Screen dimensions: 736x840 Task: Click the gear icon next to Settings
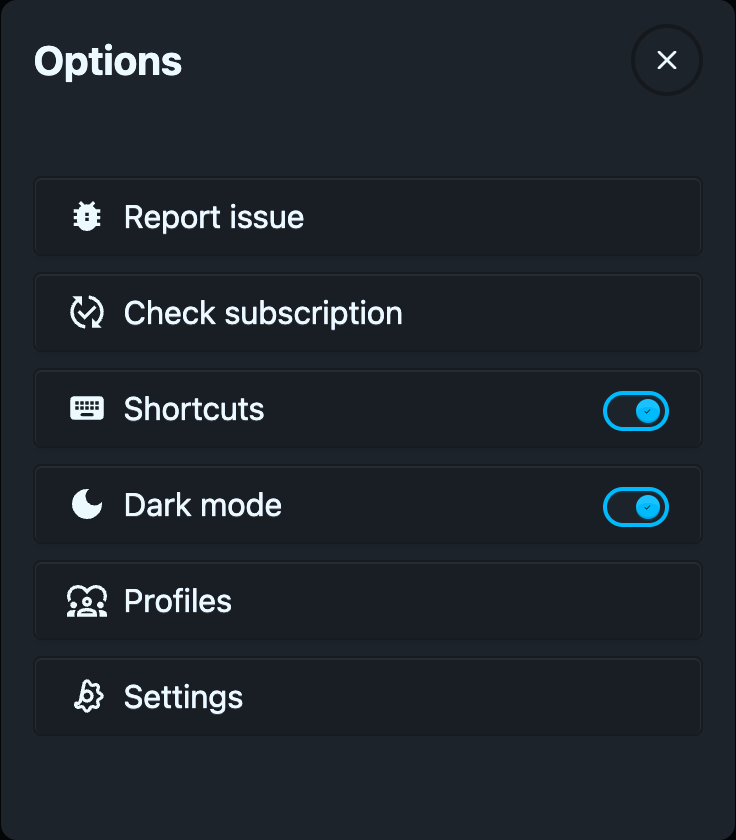click(88, 696)
